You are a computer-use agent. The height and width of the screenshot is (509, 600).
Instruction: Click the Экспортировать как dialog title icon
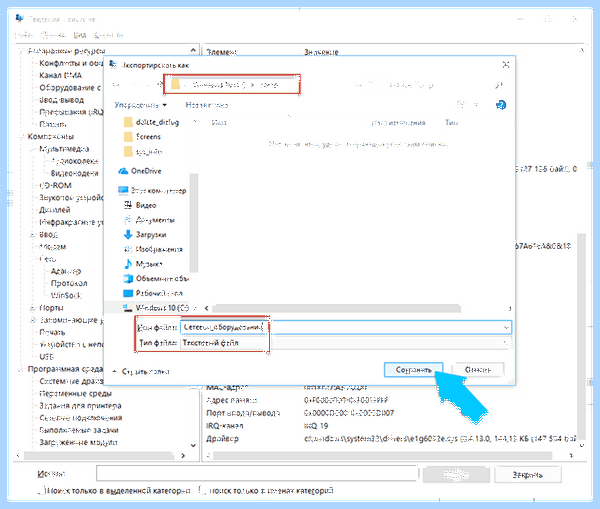[113, 64]
